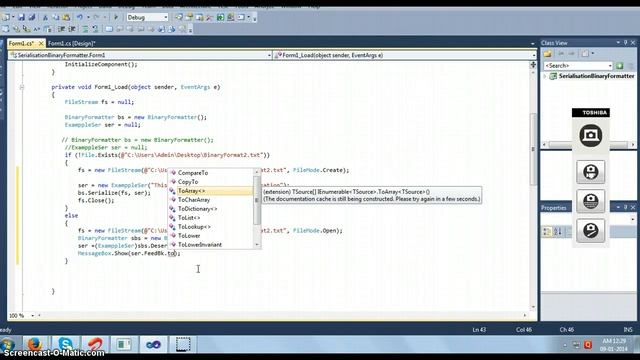640x360 pixels.
Task: Collapse the Form1_Load method outline
Action: [22, 87]
